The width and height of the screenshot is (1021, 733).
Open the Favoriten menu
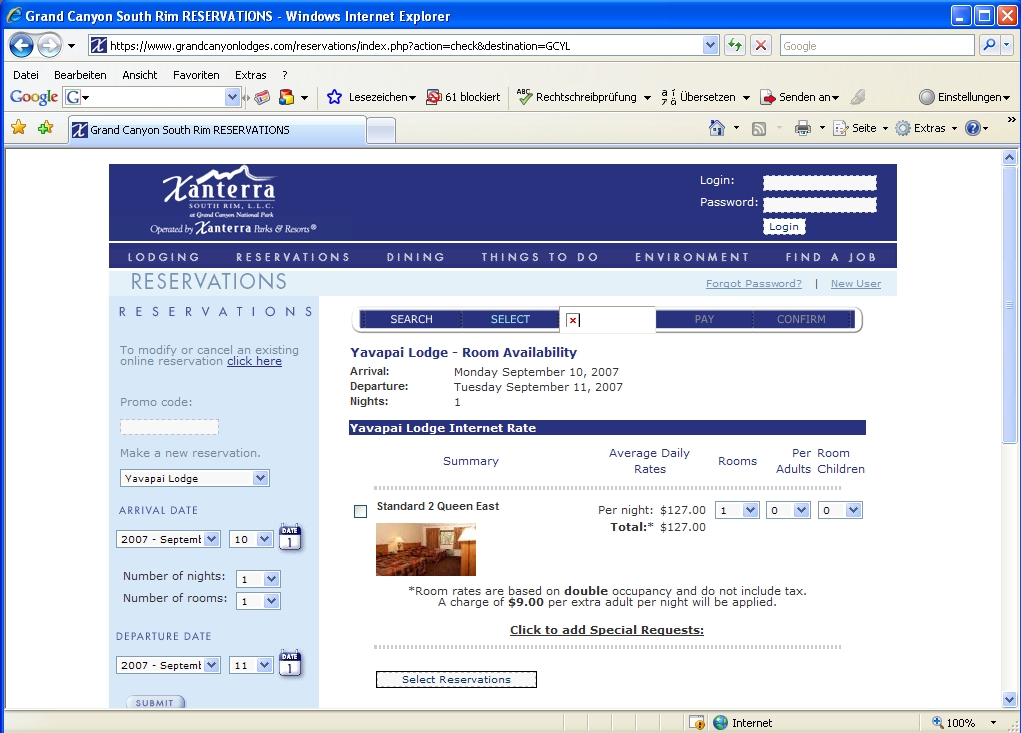coord(196,75)
